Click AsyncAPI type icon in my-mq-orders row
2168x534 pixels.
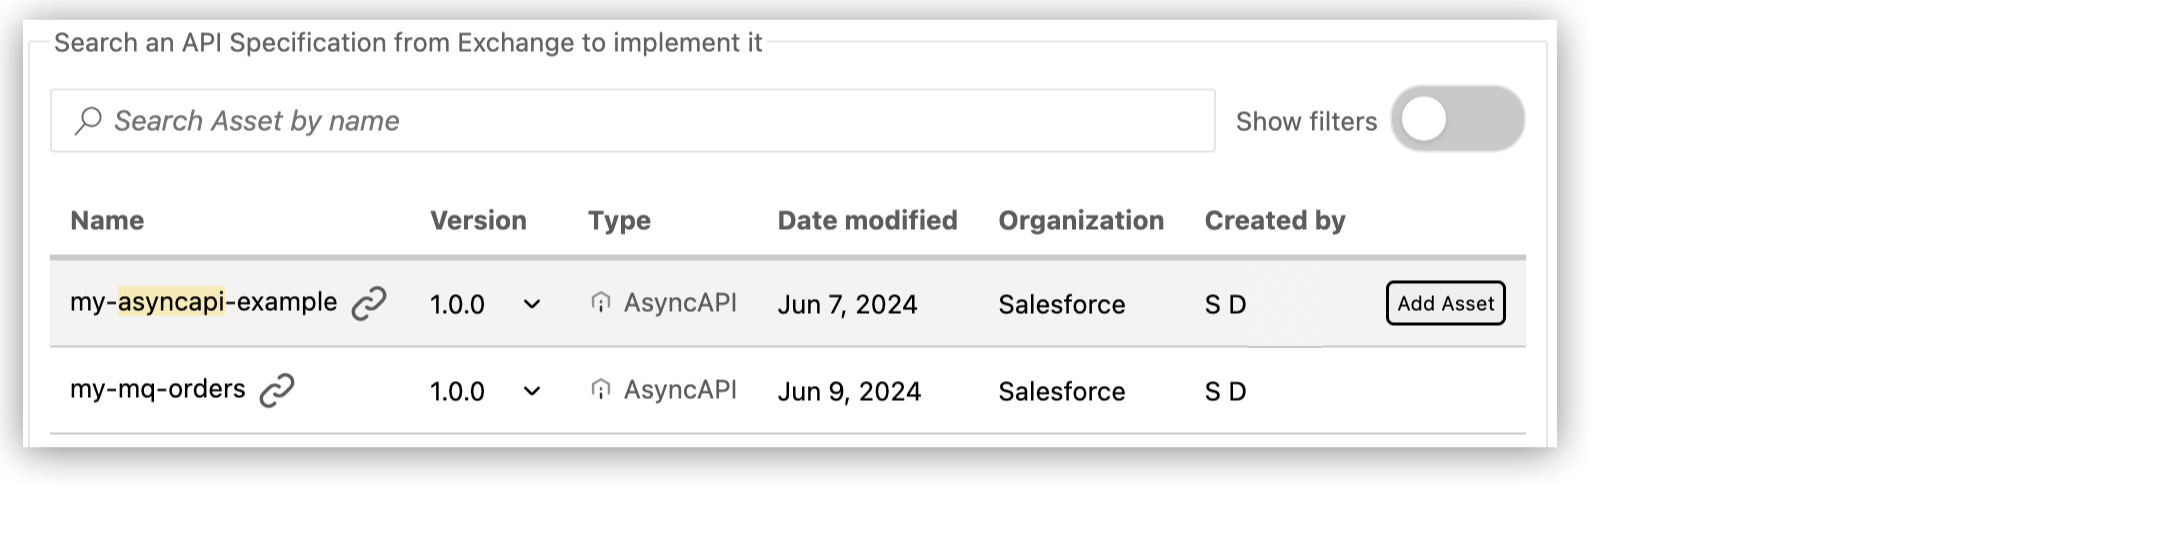pos(600,390)
